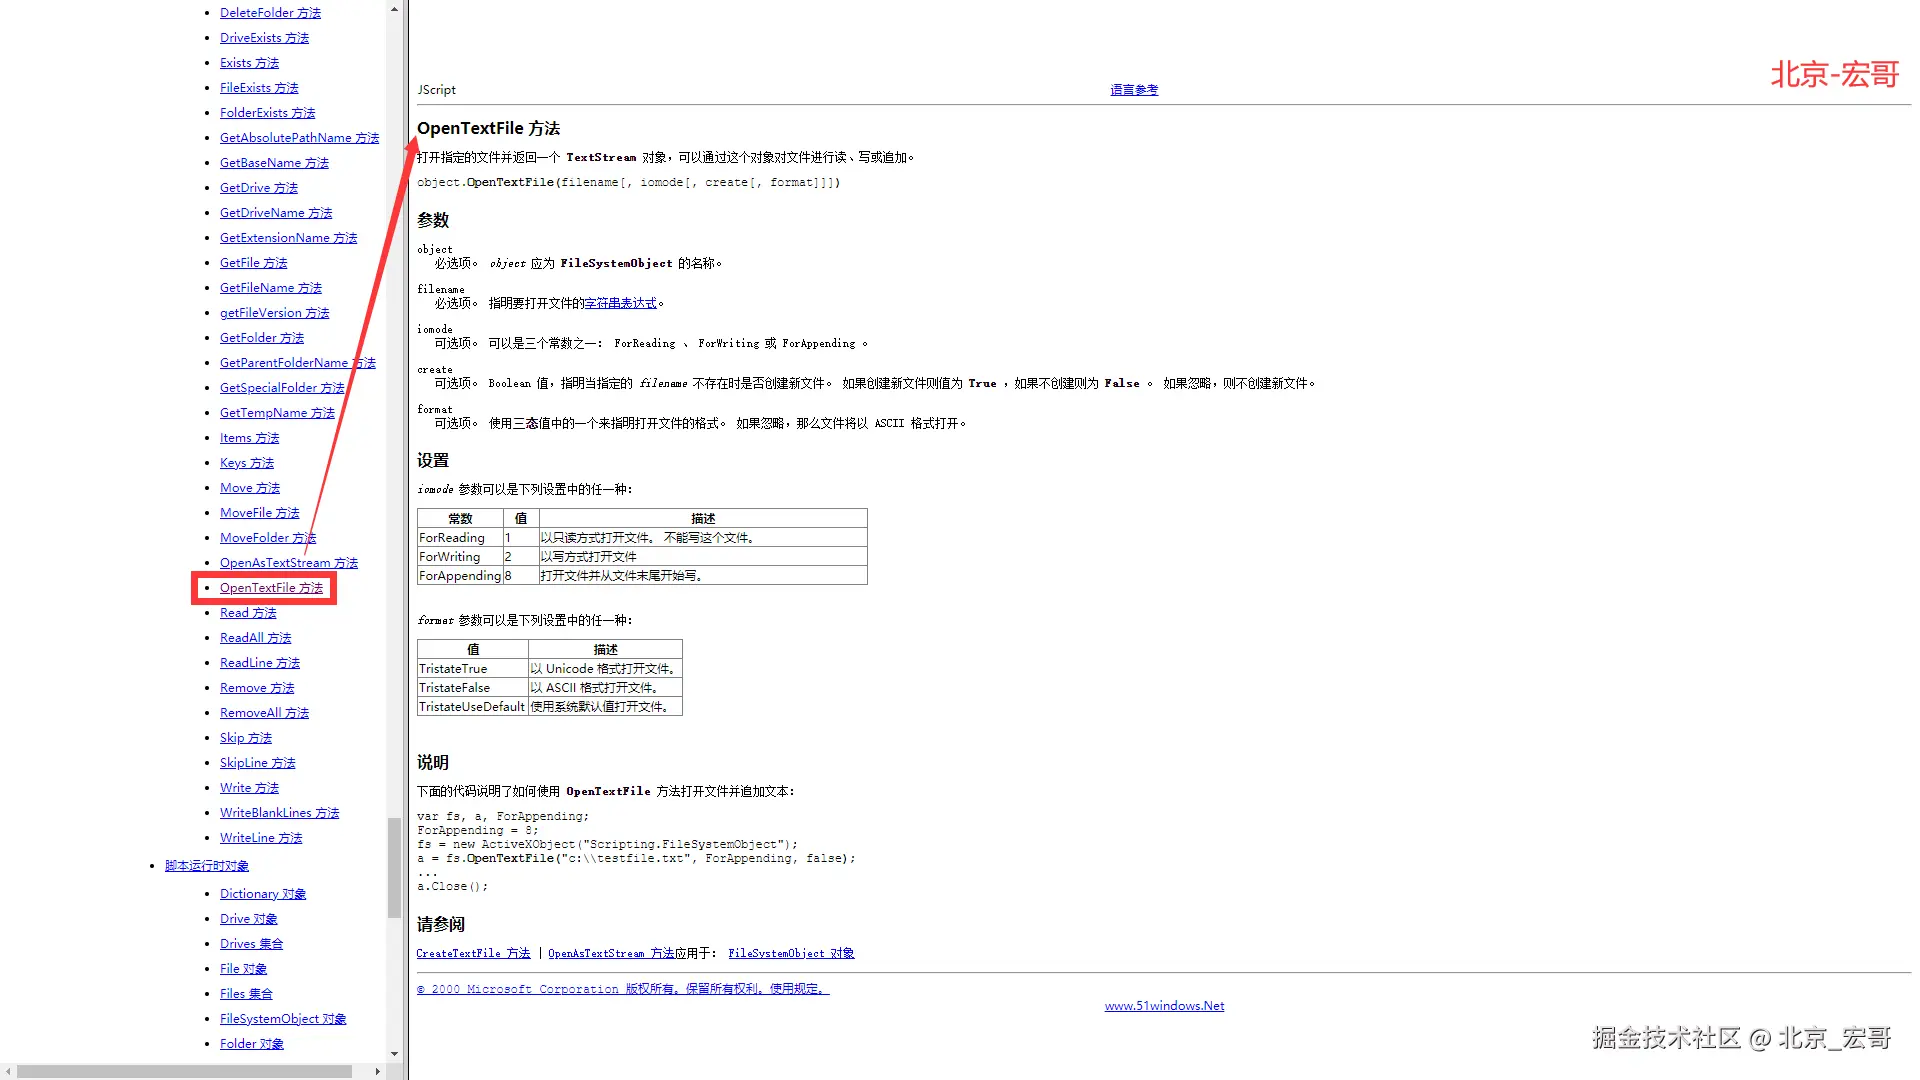This screenshot has width=1920, height=1080.
Task: Click the navigation pane scroll-down arrow
Action: tap(394, 1053)
